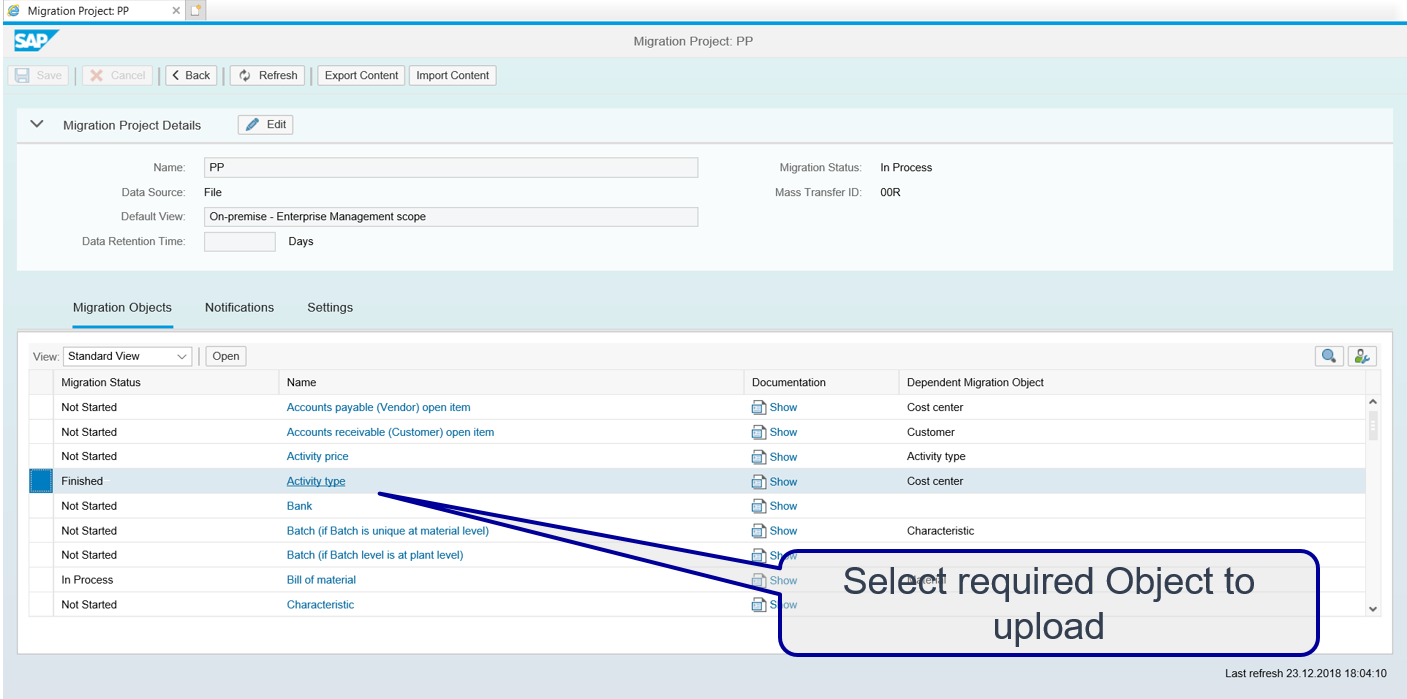Switch to the Settings tab
Screen dimensions: 1407x699
[x=330, y=308]
